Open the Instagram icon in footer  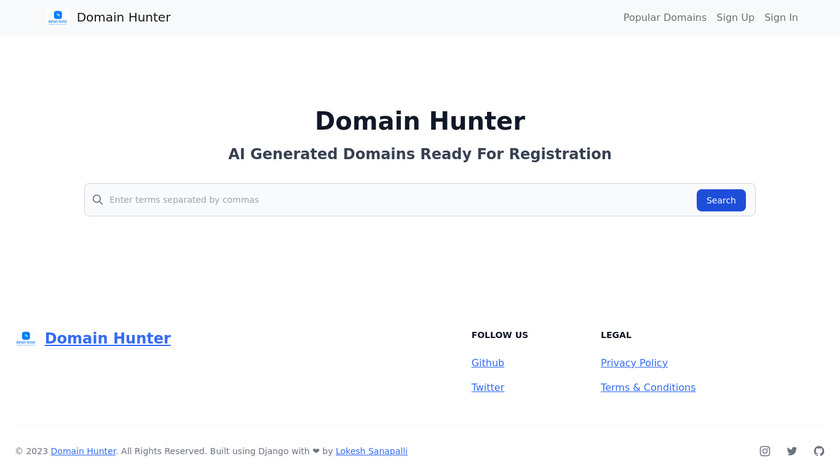click(765, 451)
